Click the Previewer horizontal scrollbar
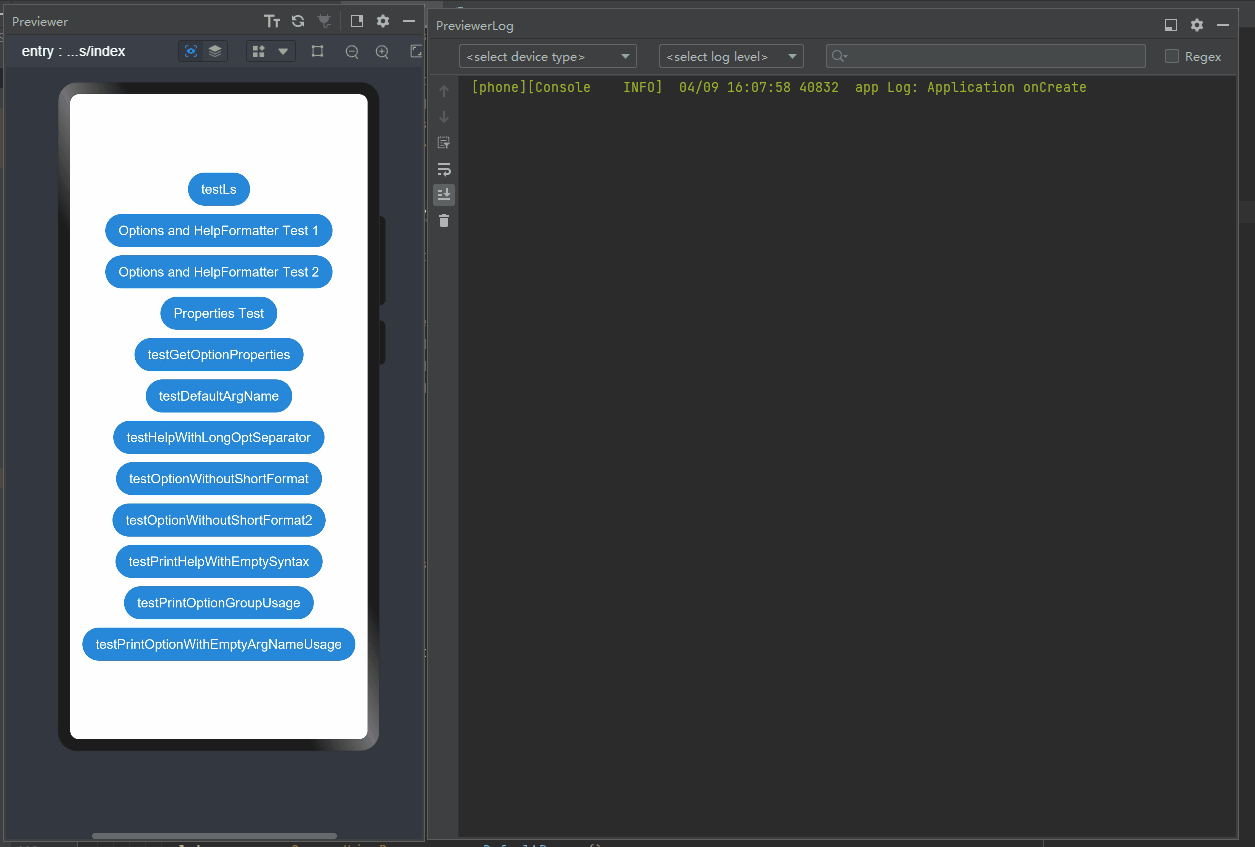The height and width of the screenshot is (847, 1255). coord(214,835)
